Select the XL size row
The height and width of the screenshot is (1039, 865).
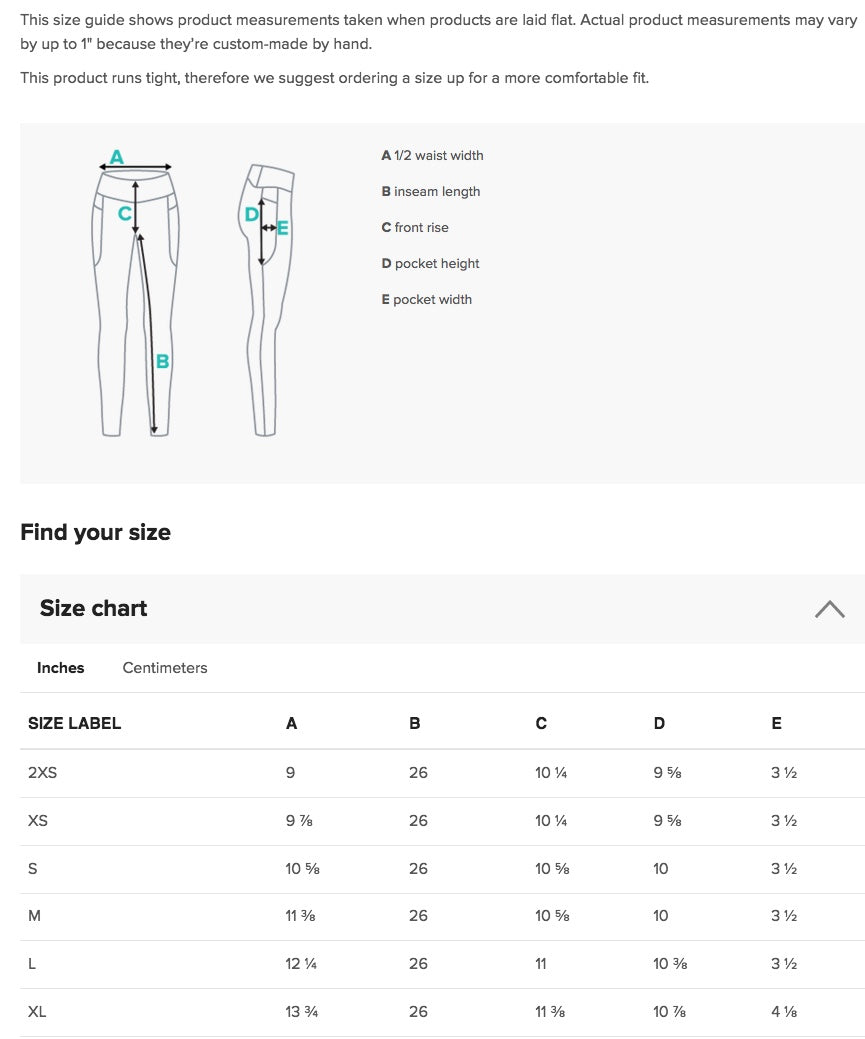coord(37,1012)
